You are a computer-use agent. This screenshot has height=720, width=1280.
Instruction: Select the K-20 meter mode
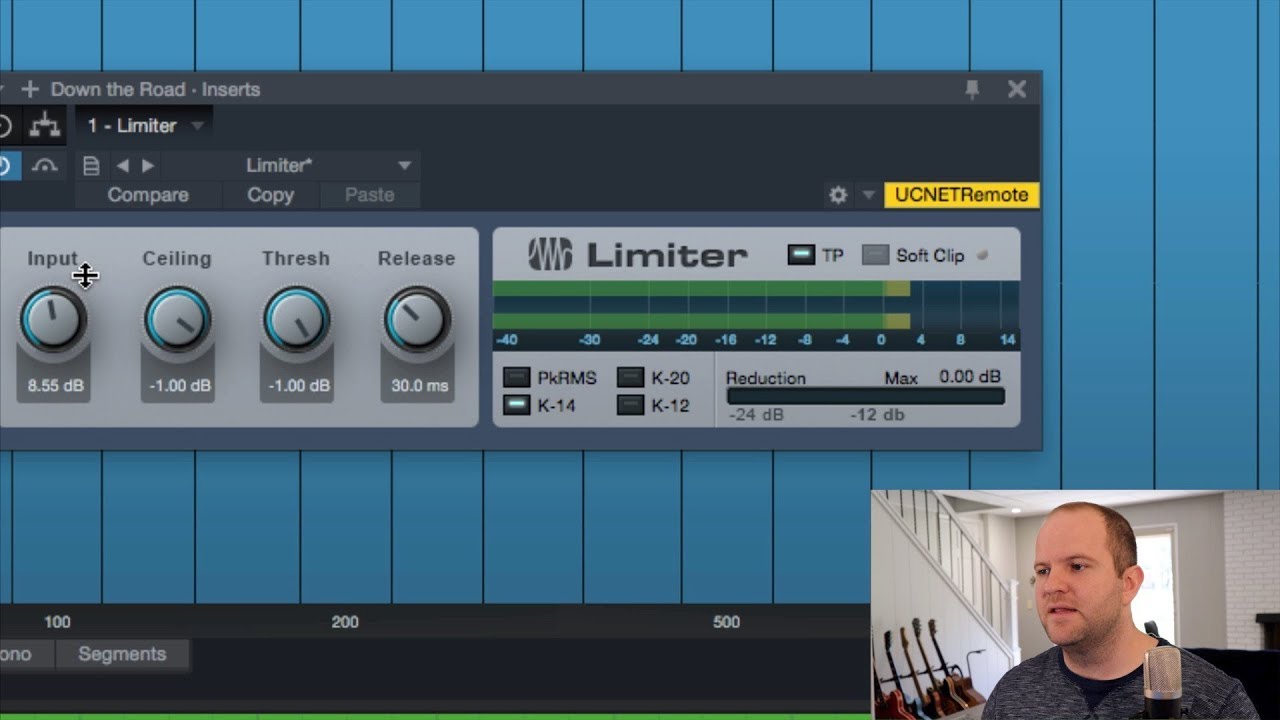[630, 377]
